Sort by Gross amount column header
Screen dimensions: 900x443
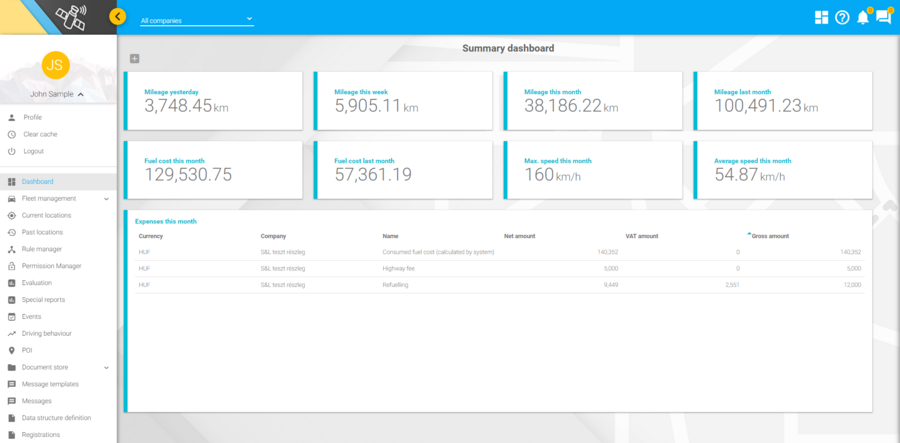tap(770, 236)
